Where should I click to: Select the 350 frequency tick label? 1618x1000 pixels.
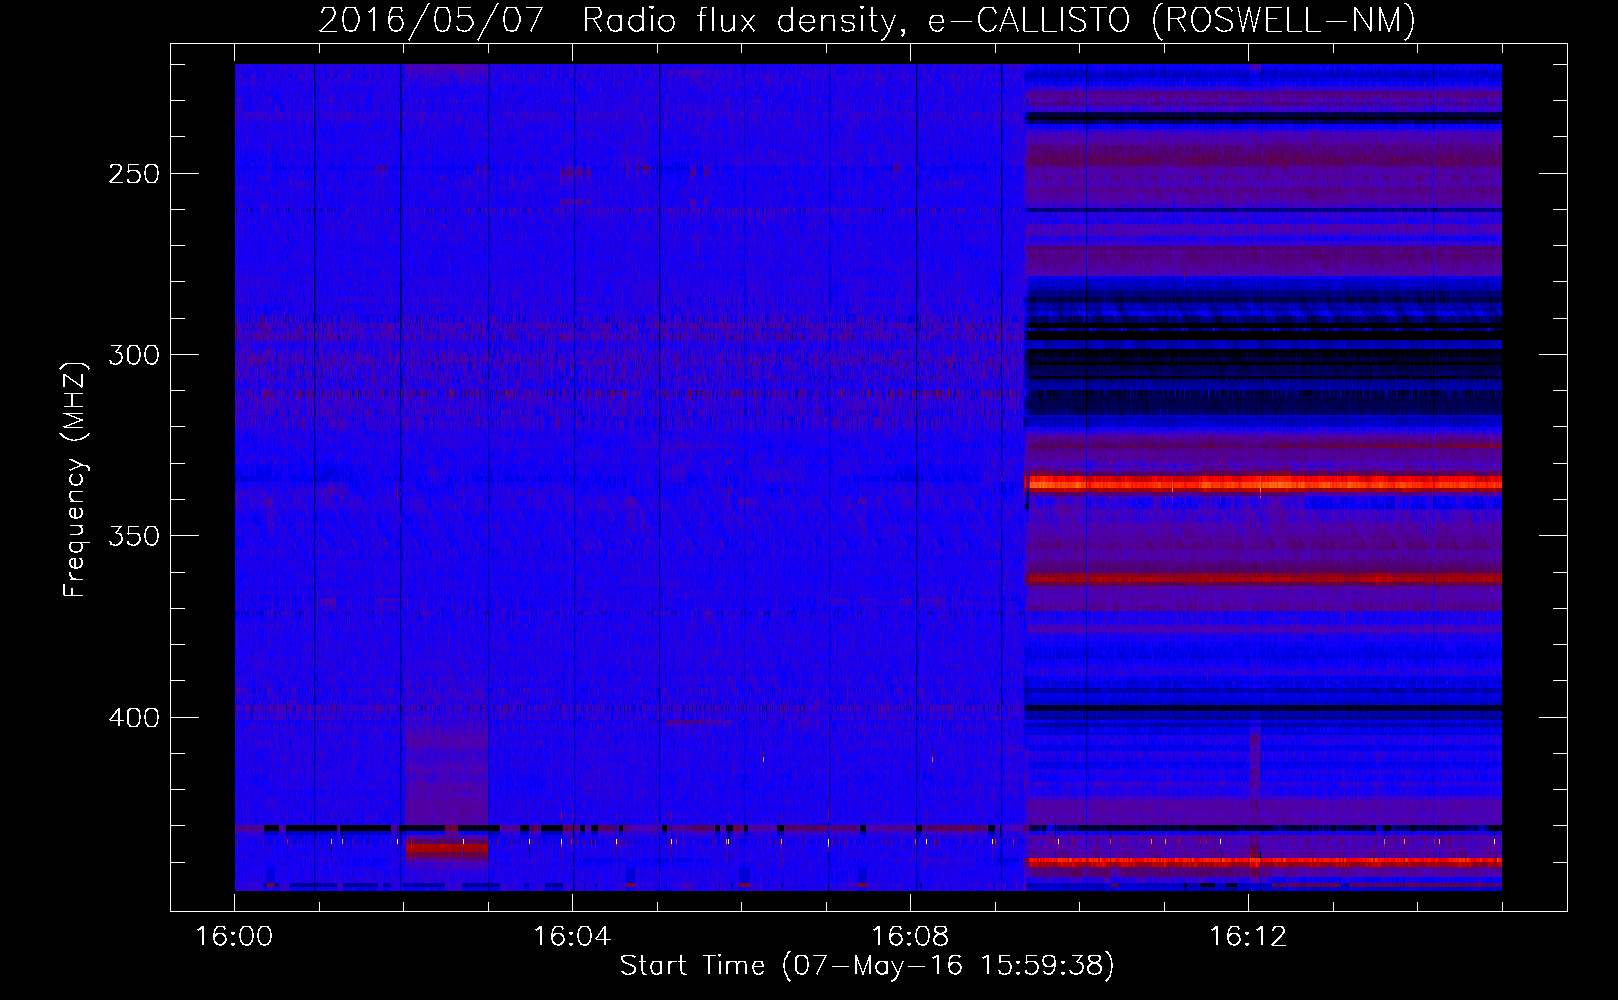click(x=134, y=536)
